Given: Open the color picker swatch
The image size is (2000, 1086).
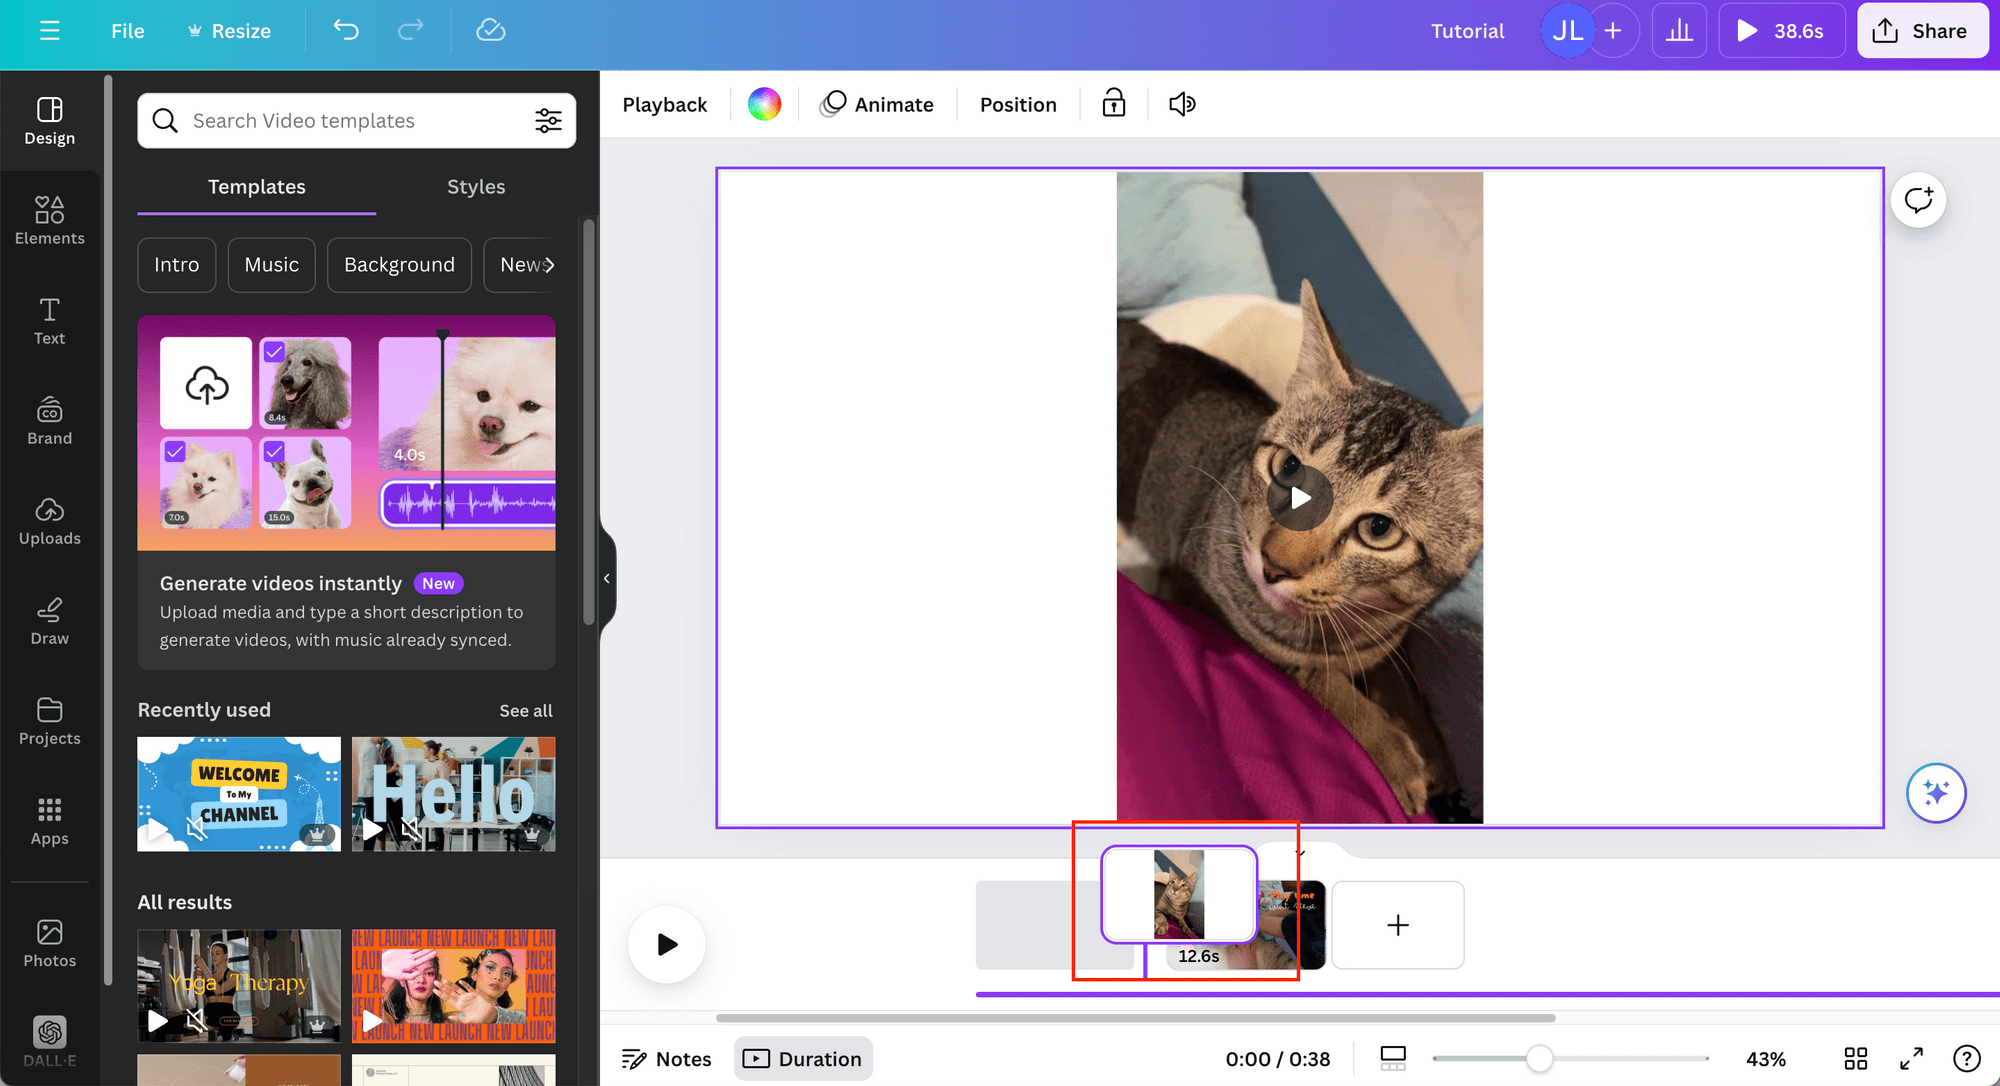Looking at the screenshot, I should 764,104.
